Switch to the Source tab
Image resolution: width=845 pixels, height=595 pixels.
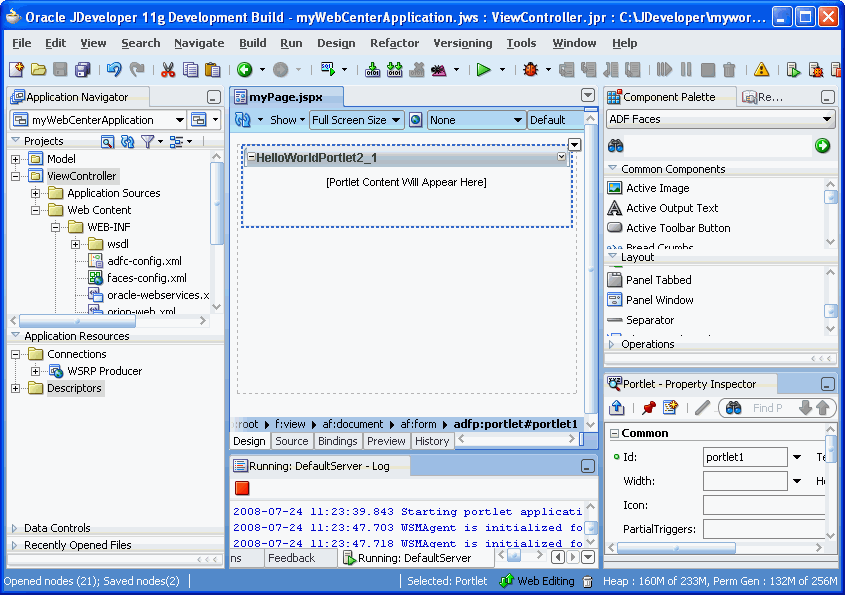(292, 441)
